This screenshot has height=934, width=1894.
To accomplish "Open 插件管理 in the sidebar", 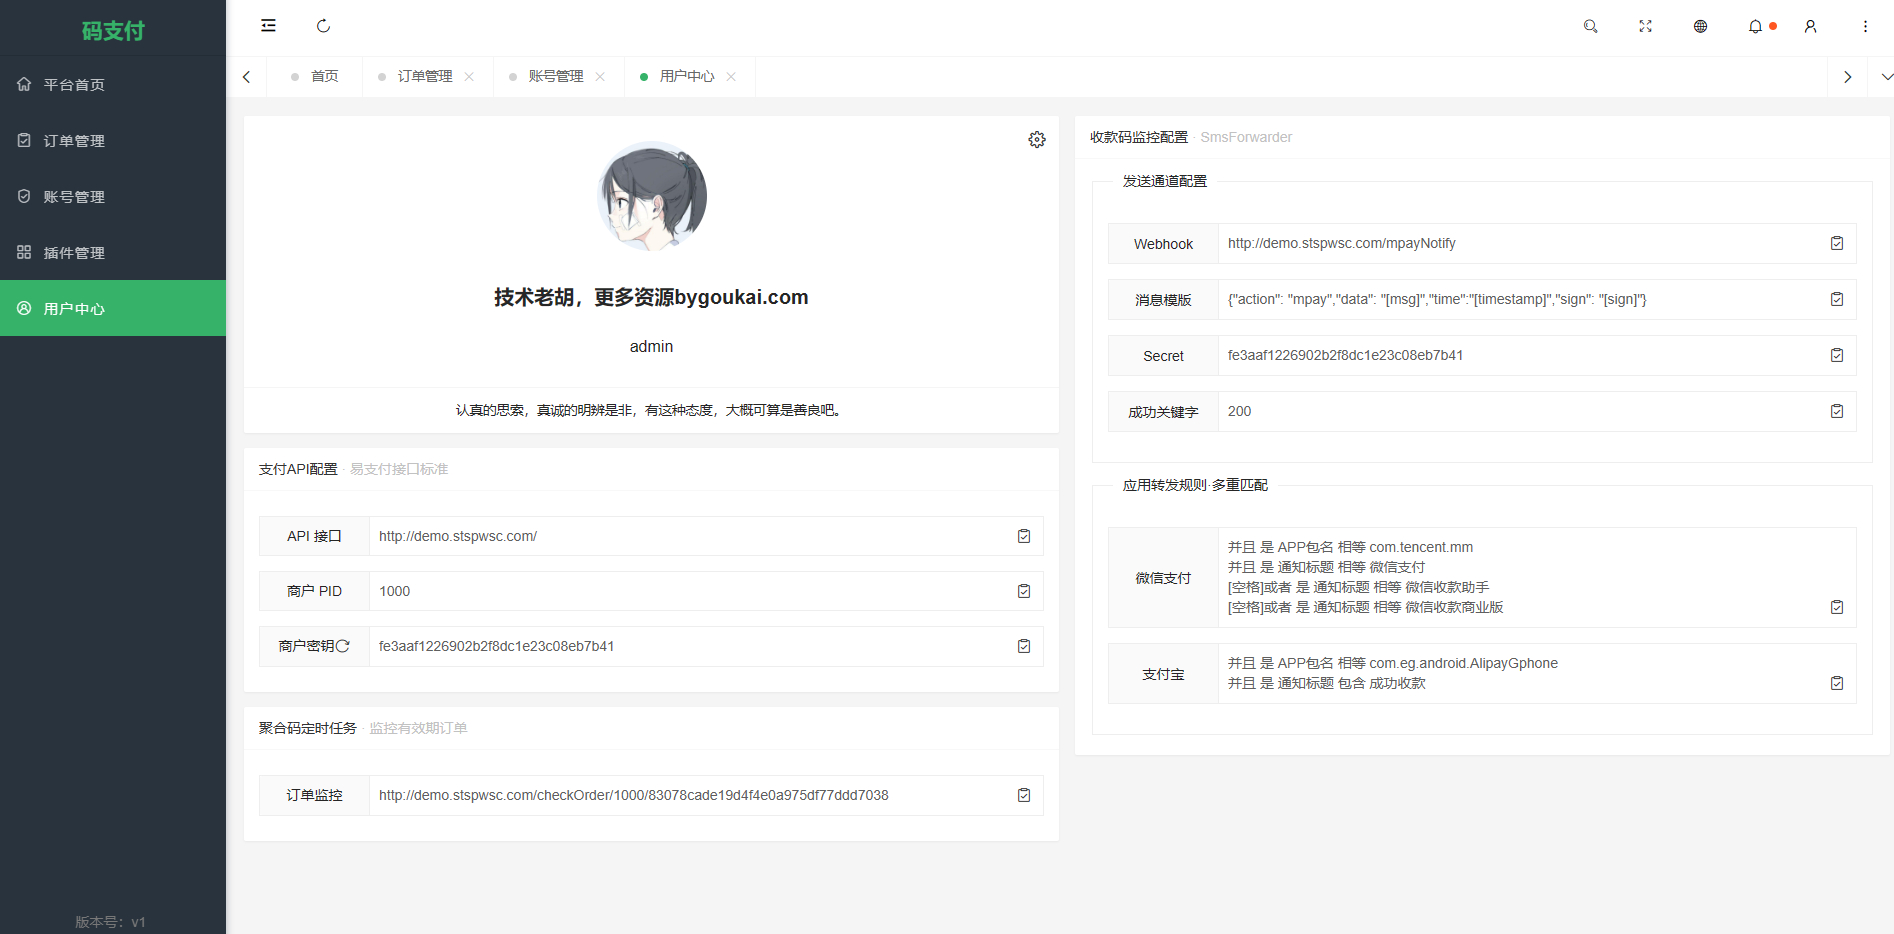I will (x=74, y=253).
